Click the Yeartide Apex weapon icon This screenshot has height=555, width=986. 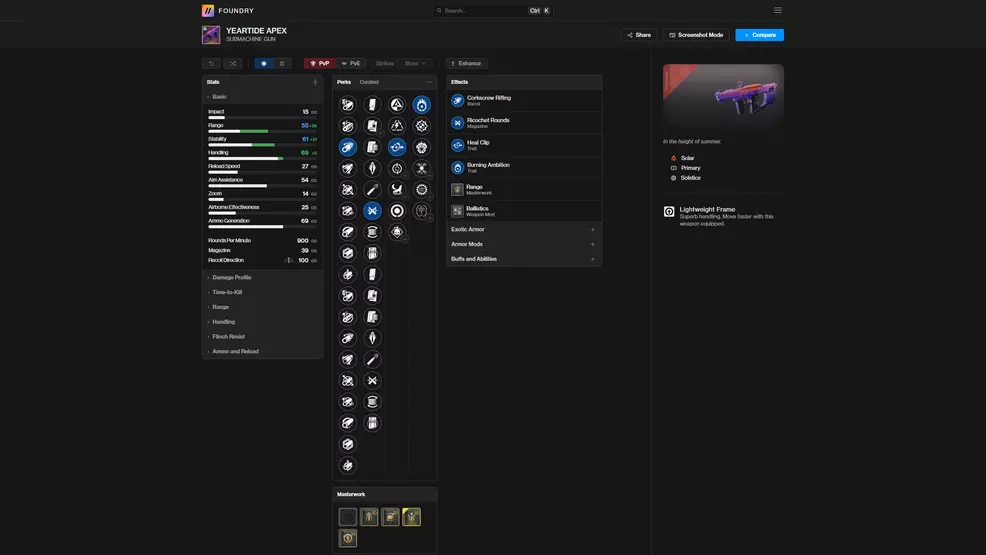[211, 35]
